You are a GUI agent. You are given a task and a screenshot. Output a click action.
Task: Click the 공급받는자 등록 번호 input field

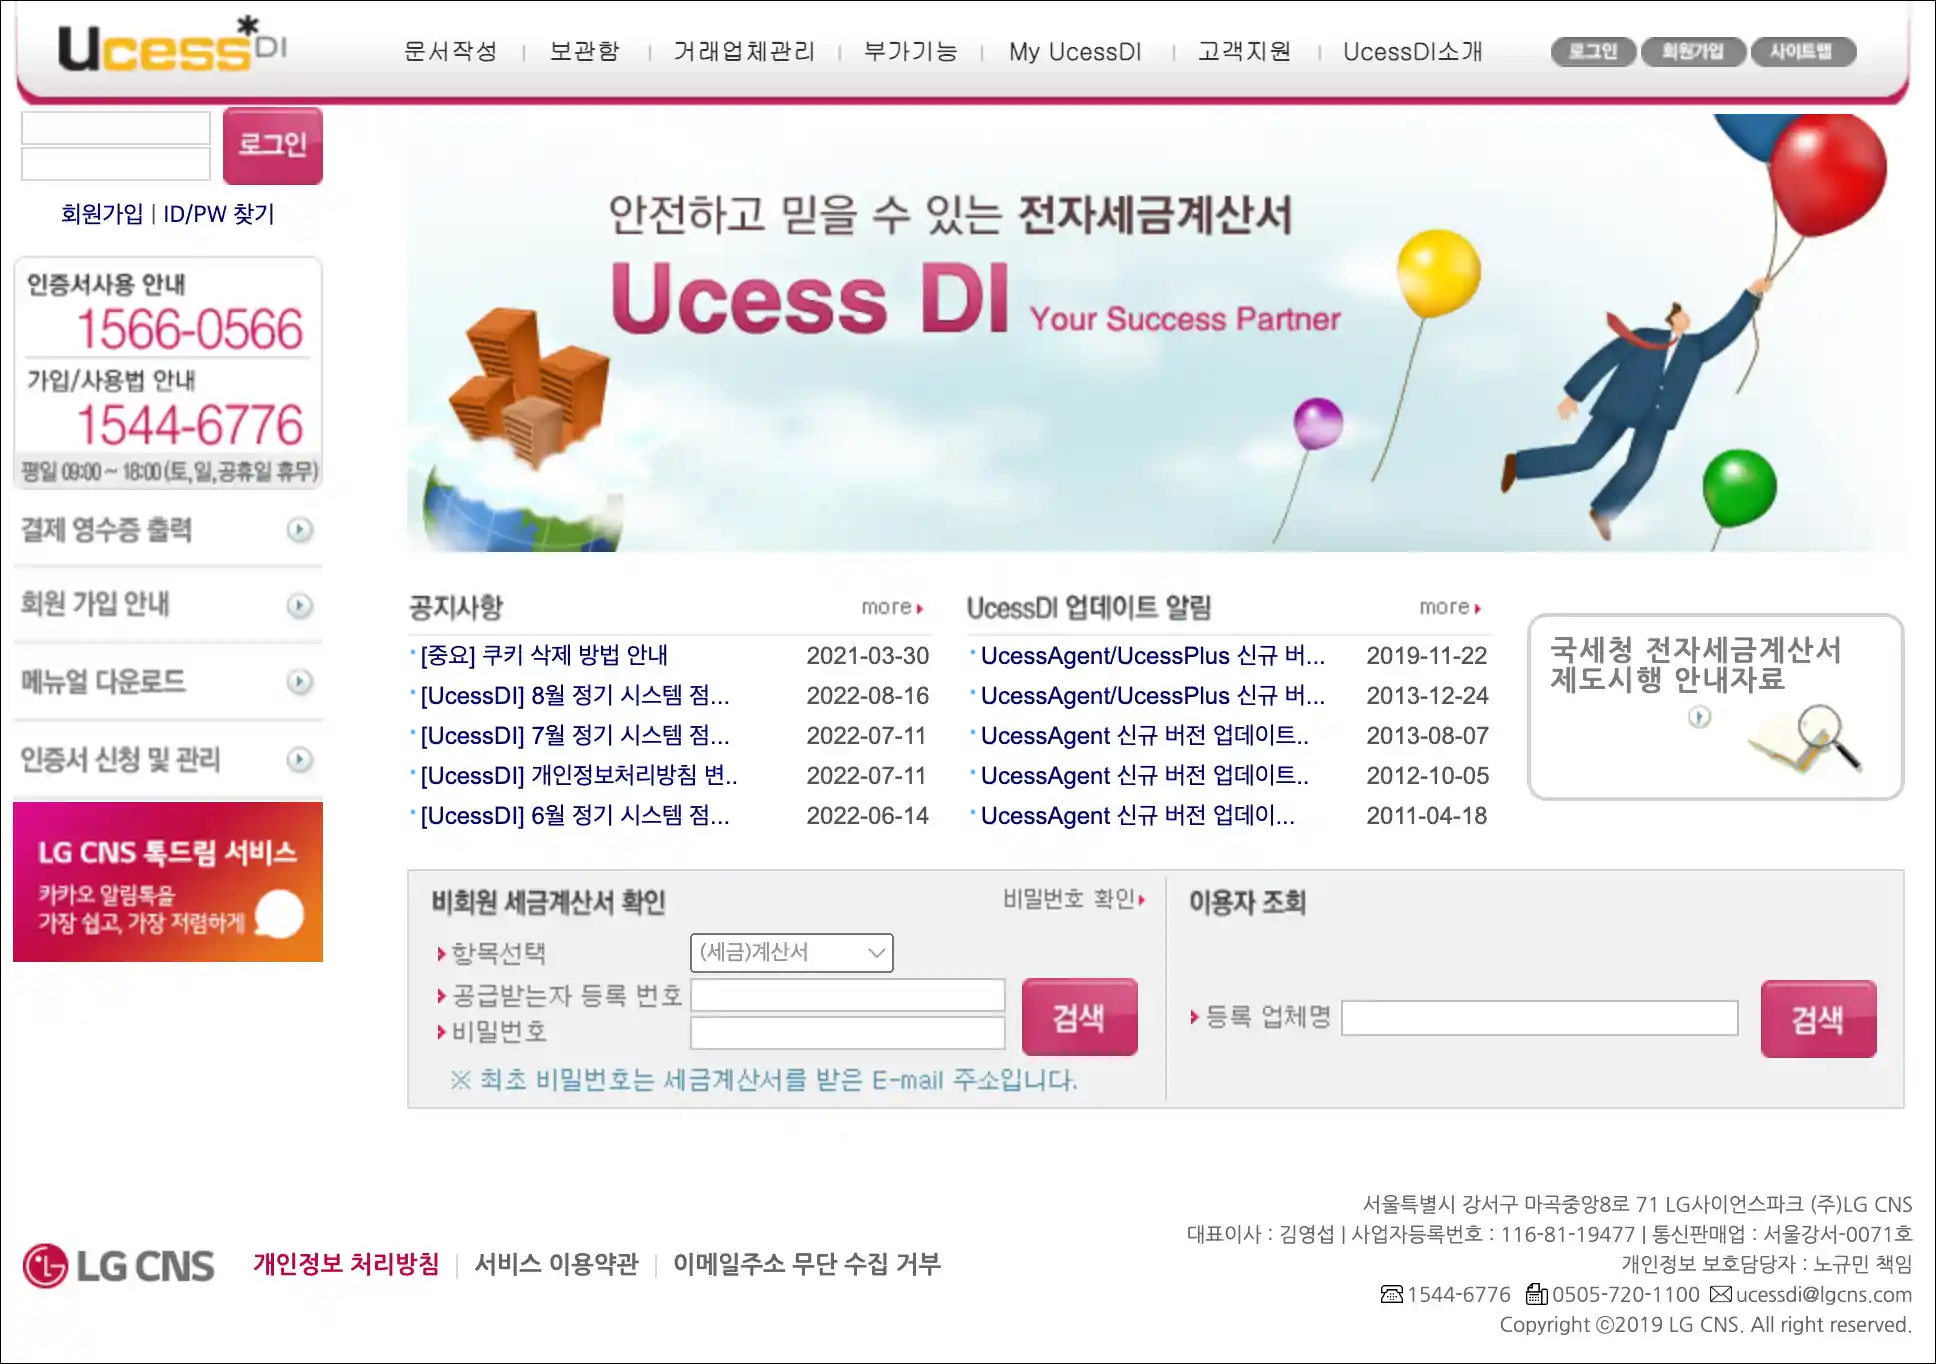pyautogui.click(x=848, y=995)
